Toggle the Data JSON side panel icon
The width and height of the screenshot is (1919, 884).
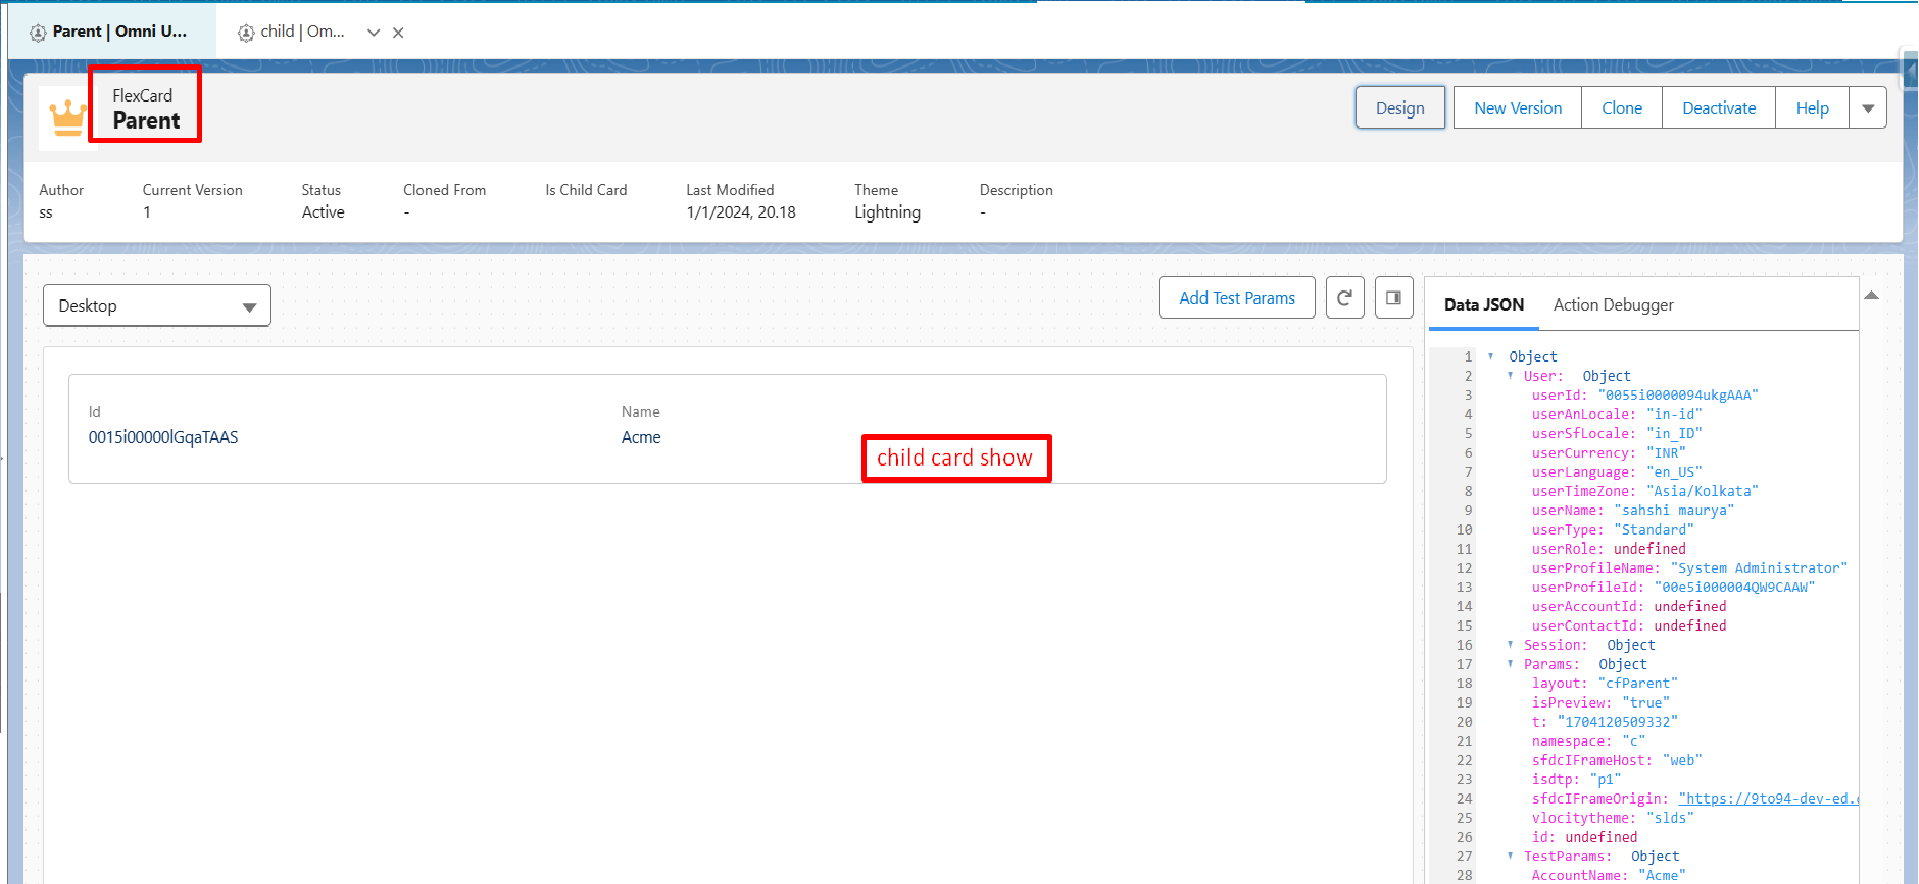click(1393, 298)
